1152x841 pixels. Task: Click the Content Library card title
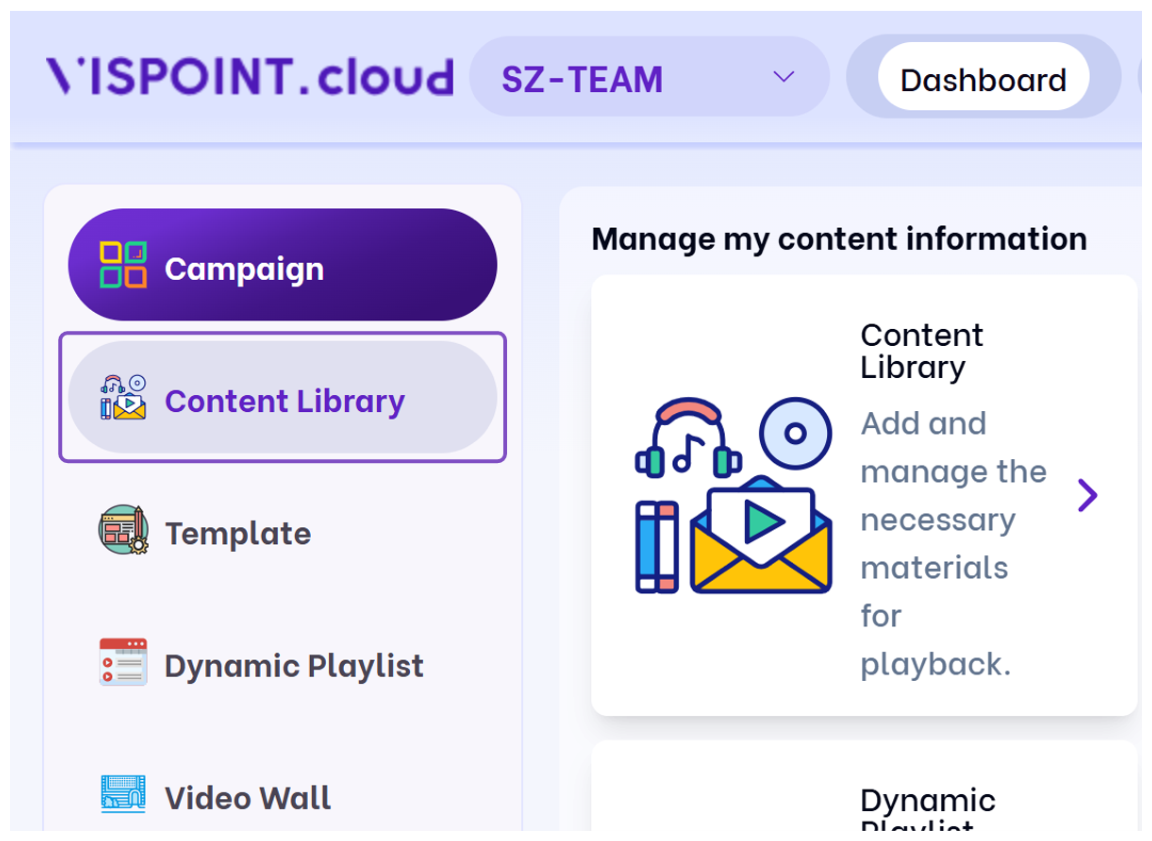click(921, 351)
